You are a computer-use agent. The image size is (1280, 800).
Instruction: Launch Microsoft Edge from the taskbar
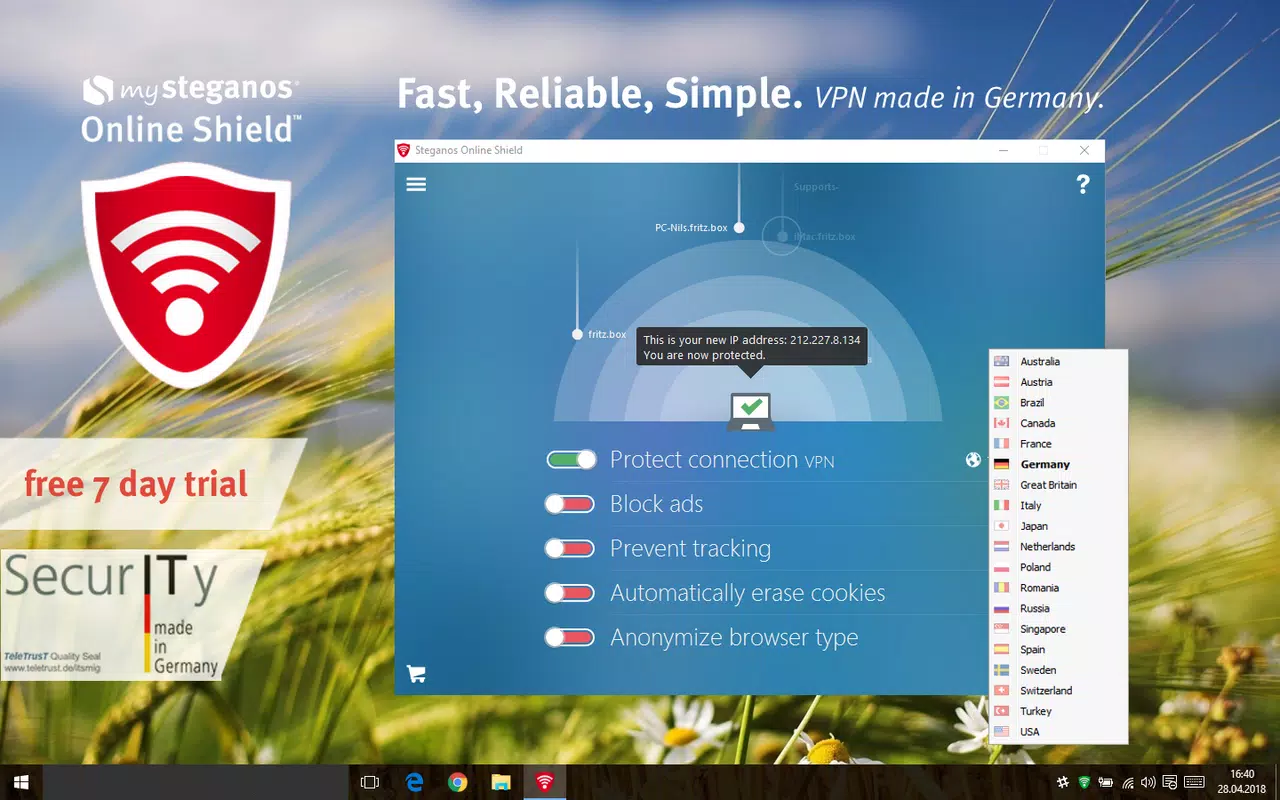click(x=414, y=782)
